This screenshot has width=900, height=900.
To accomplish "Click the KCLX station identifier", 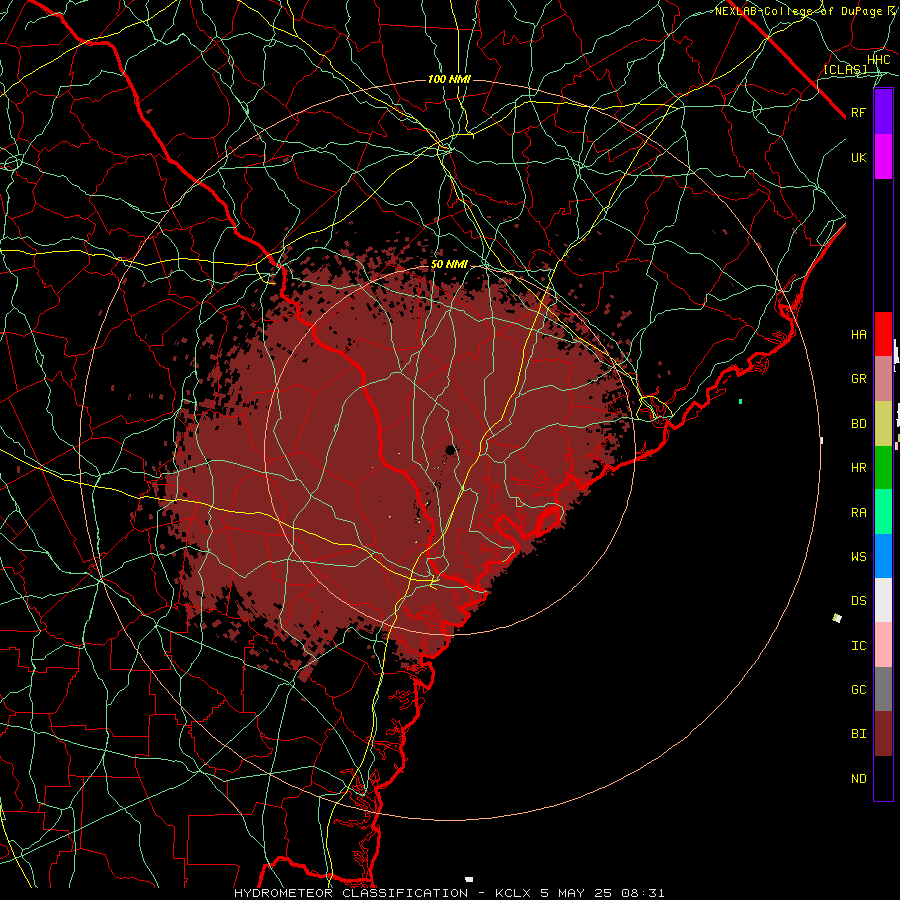I will [x=513, y=893].
